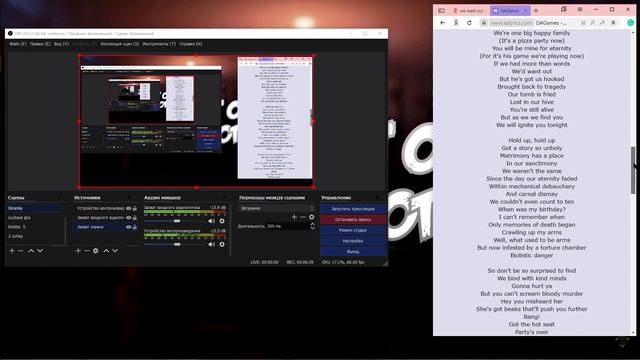Add a scene transition with plus icon
The width and height of the screenshot is (640, 360).
(x=294, y=217)
